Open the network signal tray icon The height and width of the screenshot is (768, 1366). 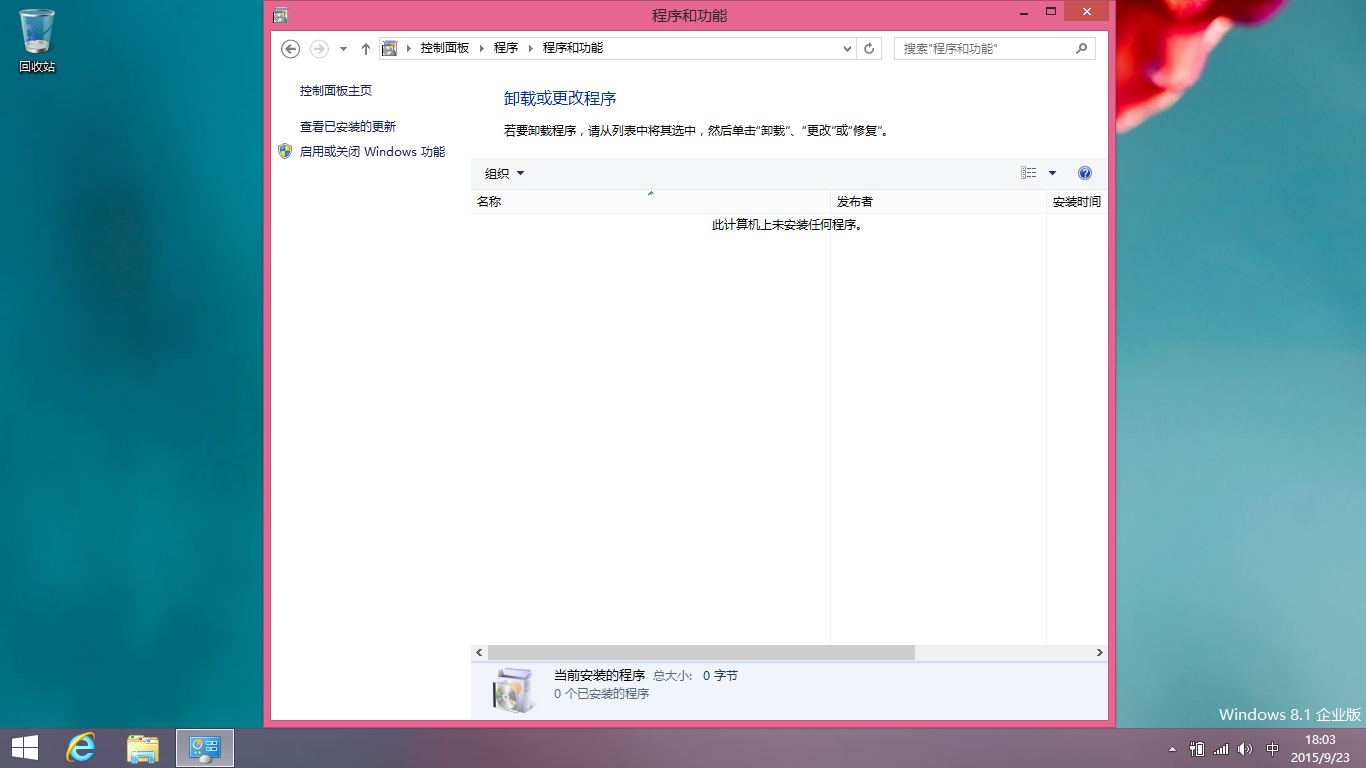[x=1221, y=749]
